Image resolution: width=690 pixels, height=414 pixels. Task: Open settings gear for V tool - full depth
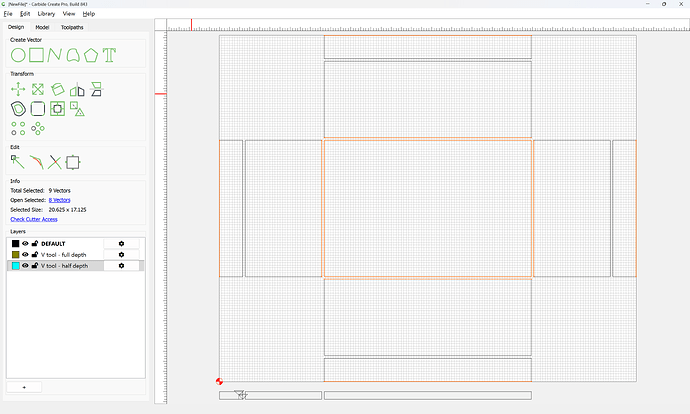(x=121, y=254)
